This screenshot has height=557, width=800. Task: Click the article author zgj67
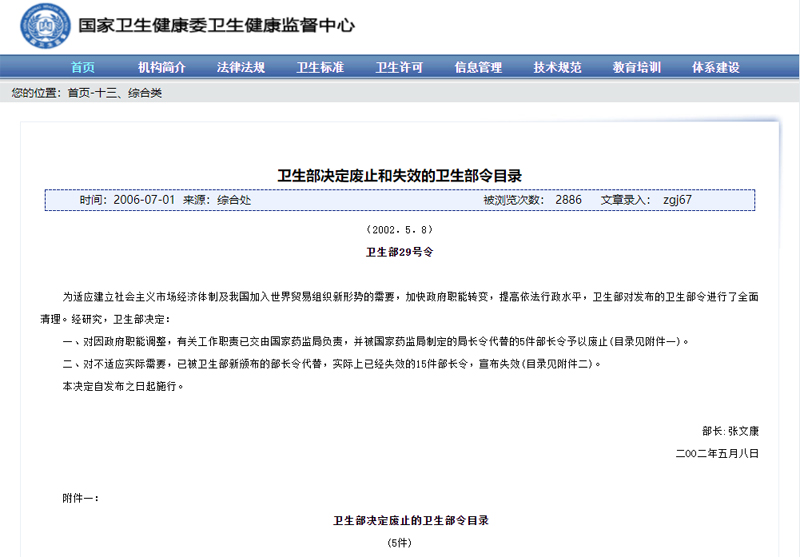(677, 200)
